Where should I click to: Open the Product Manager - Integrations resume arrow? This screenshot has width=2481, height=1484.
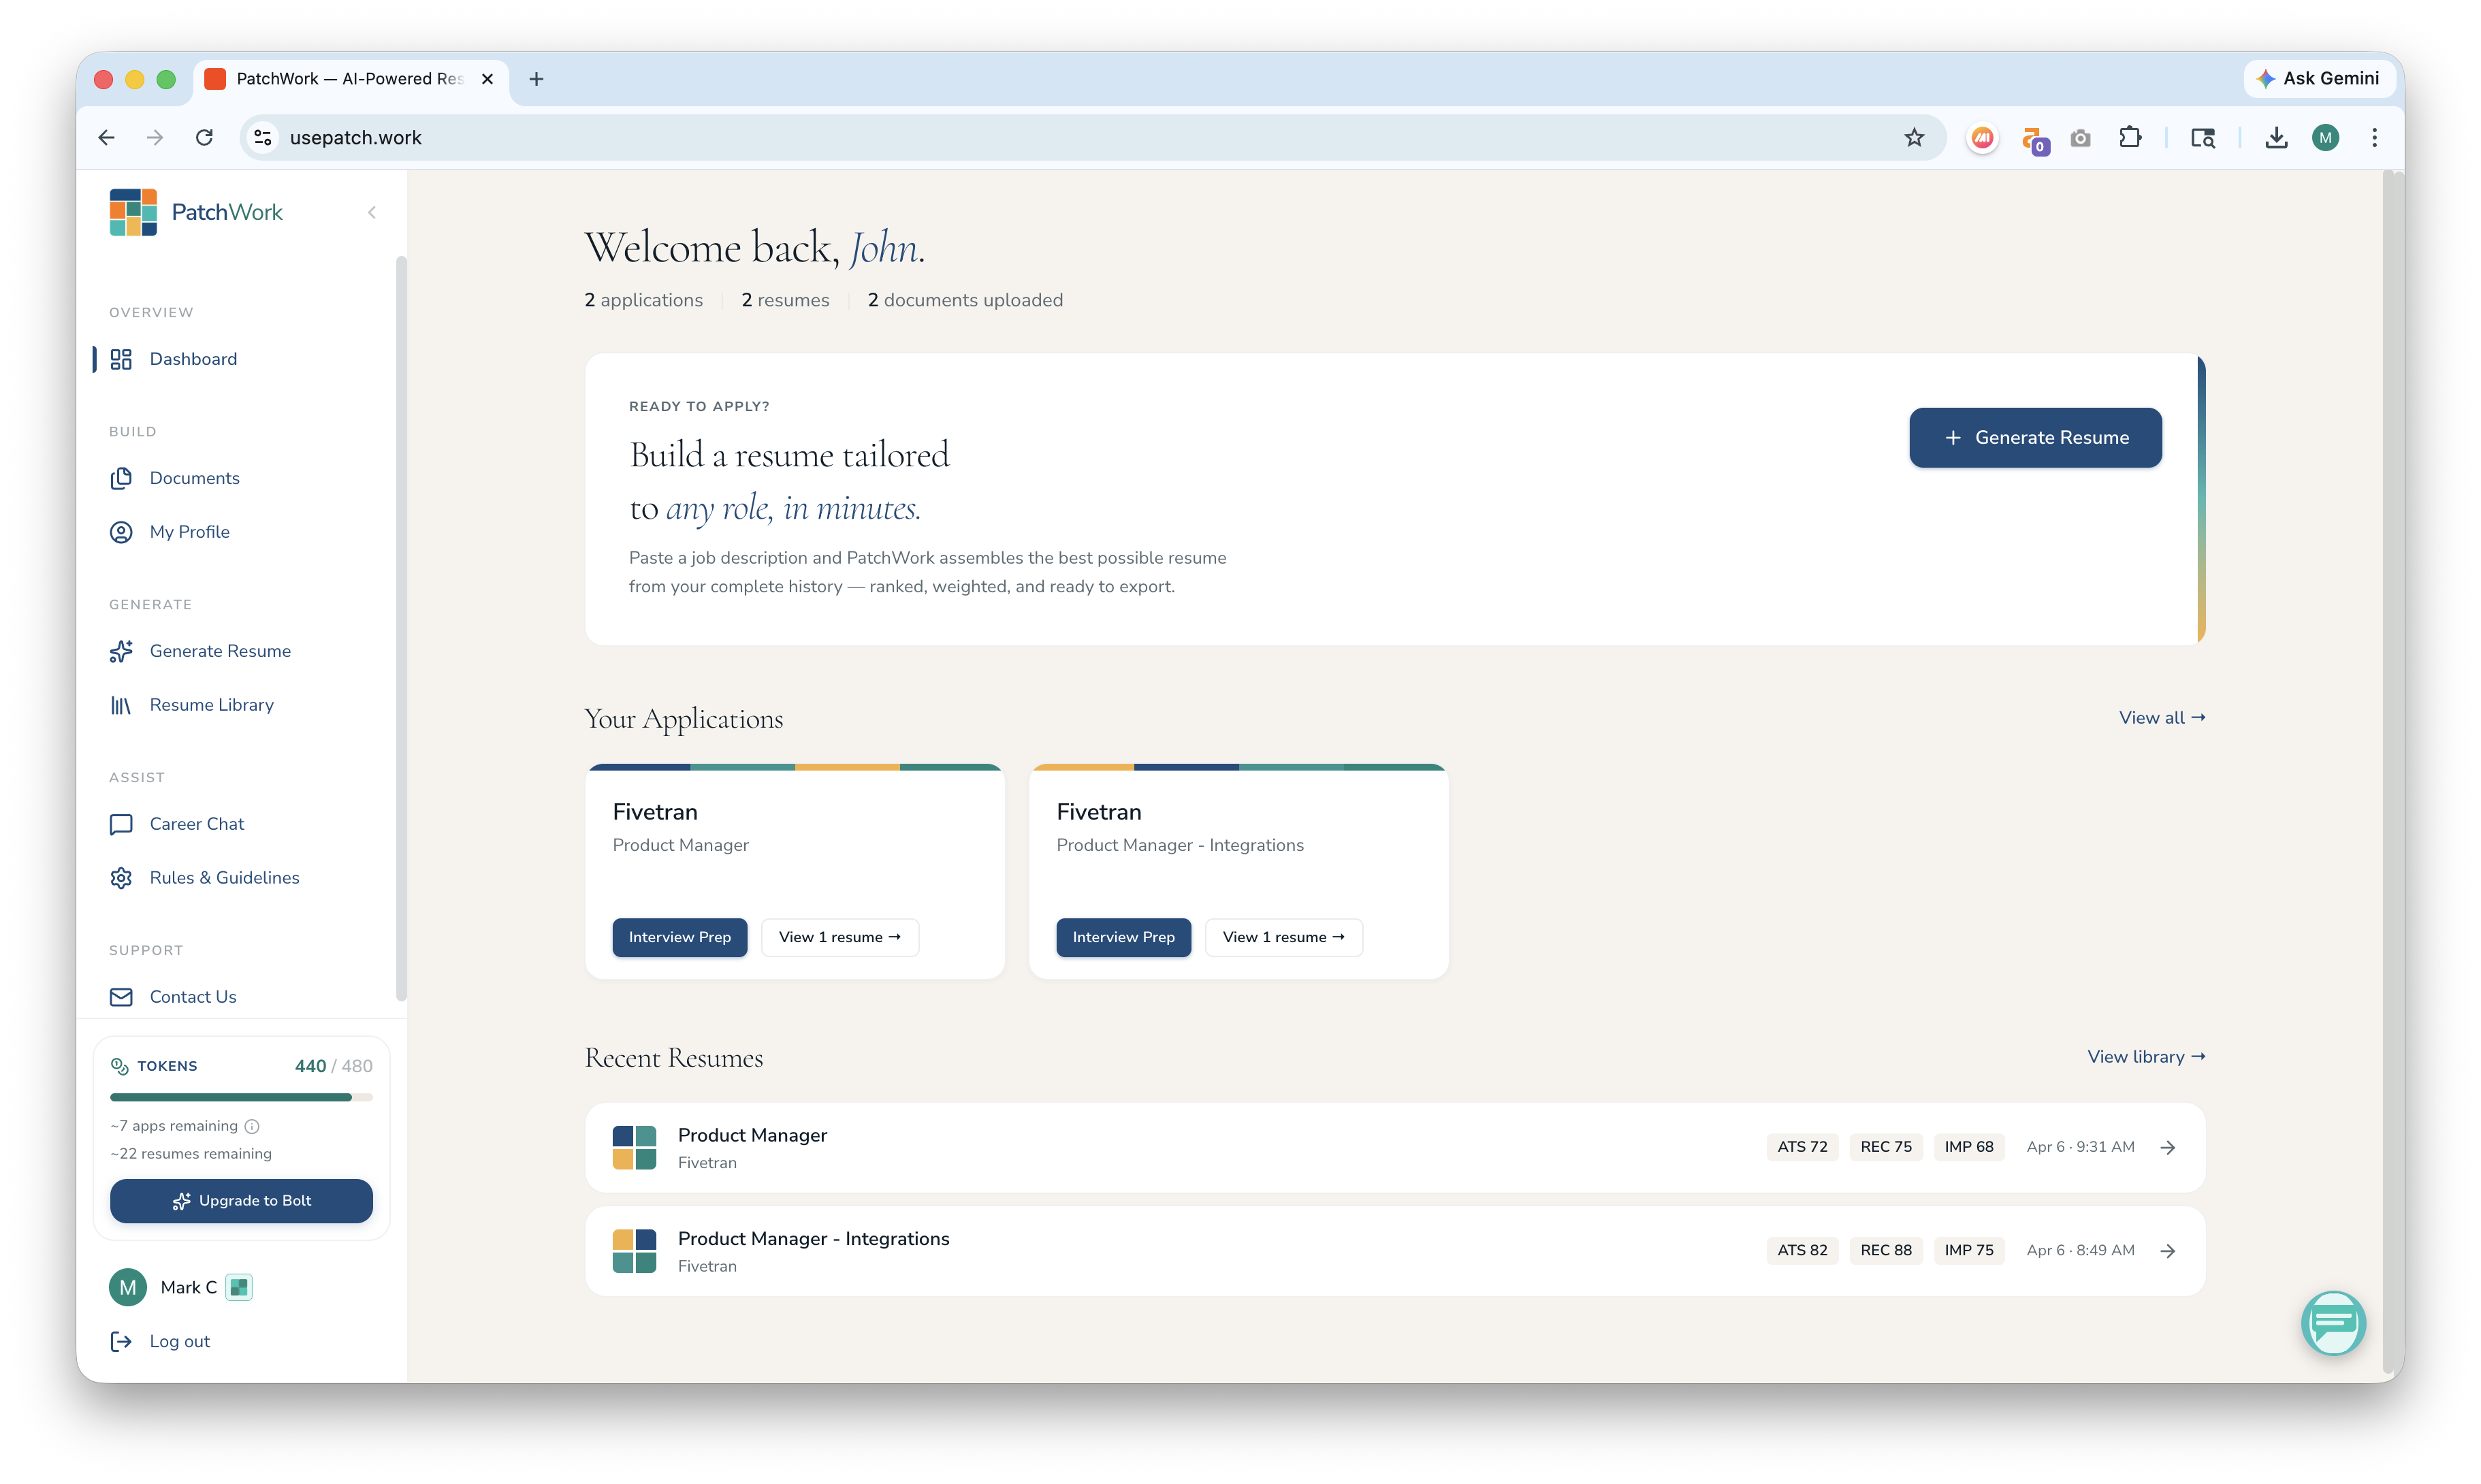(2167, 1251)
